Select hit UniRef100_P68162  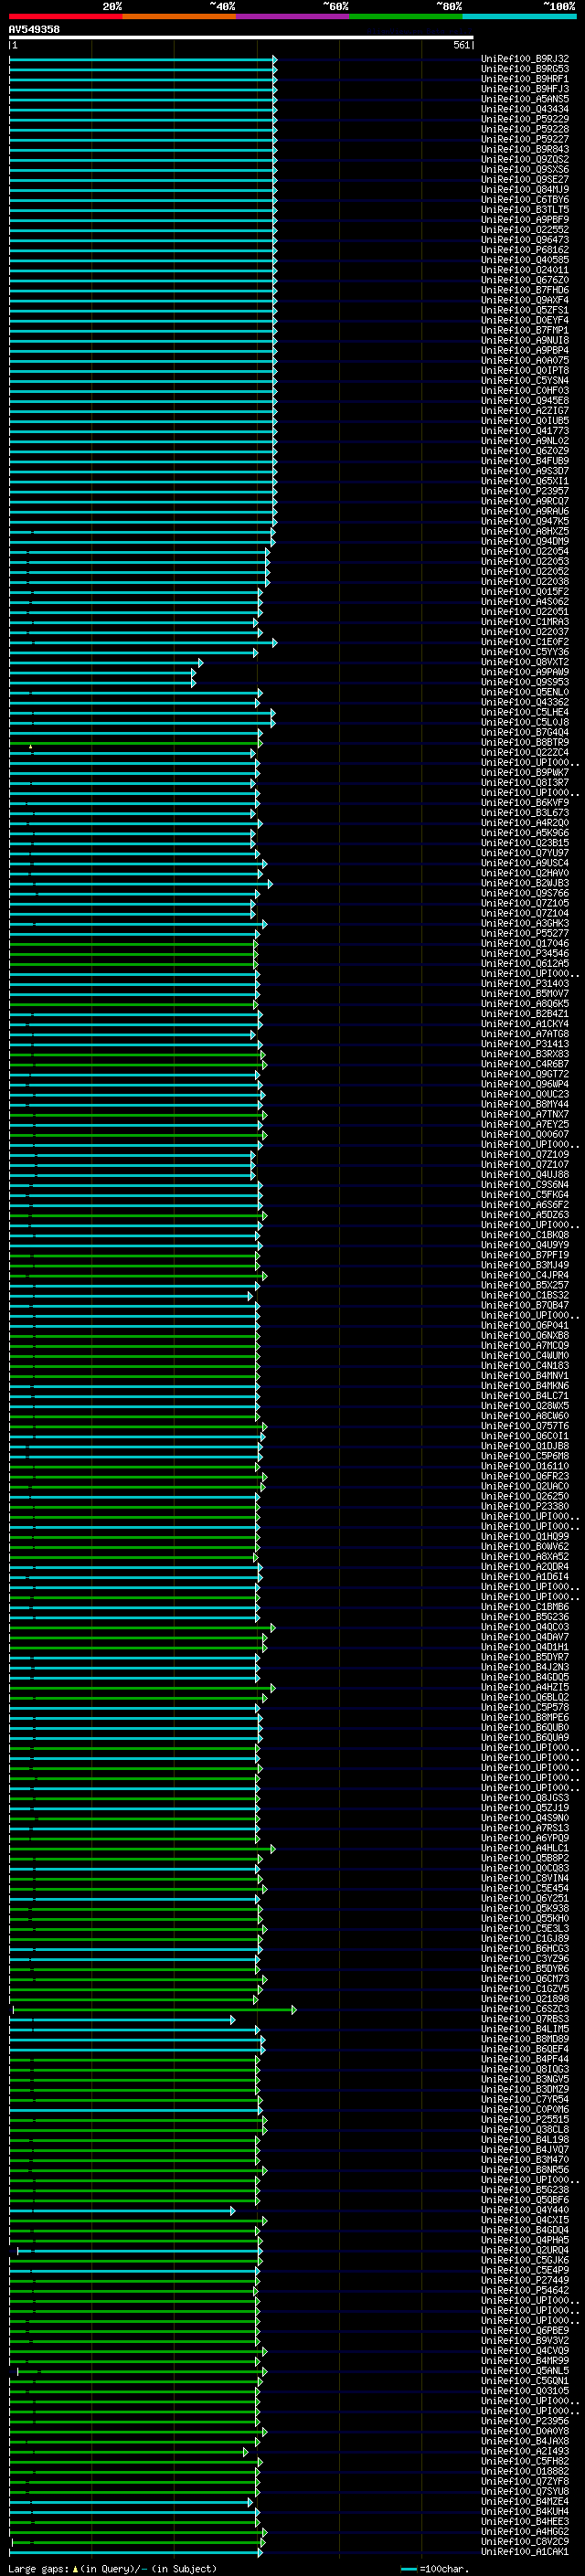tap(525, 250)
